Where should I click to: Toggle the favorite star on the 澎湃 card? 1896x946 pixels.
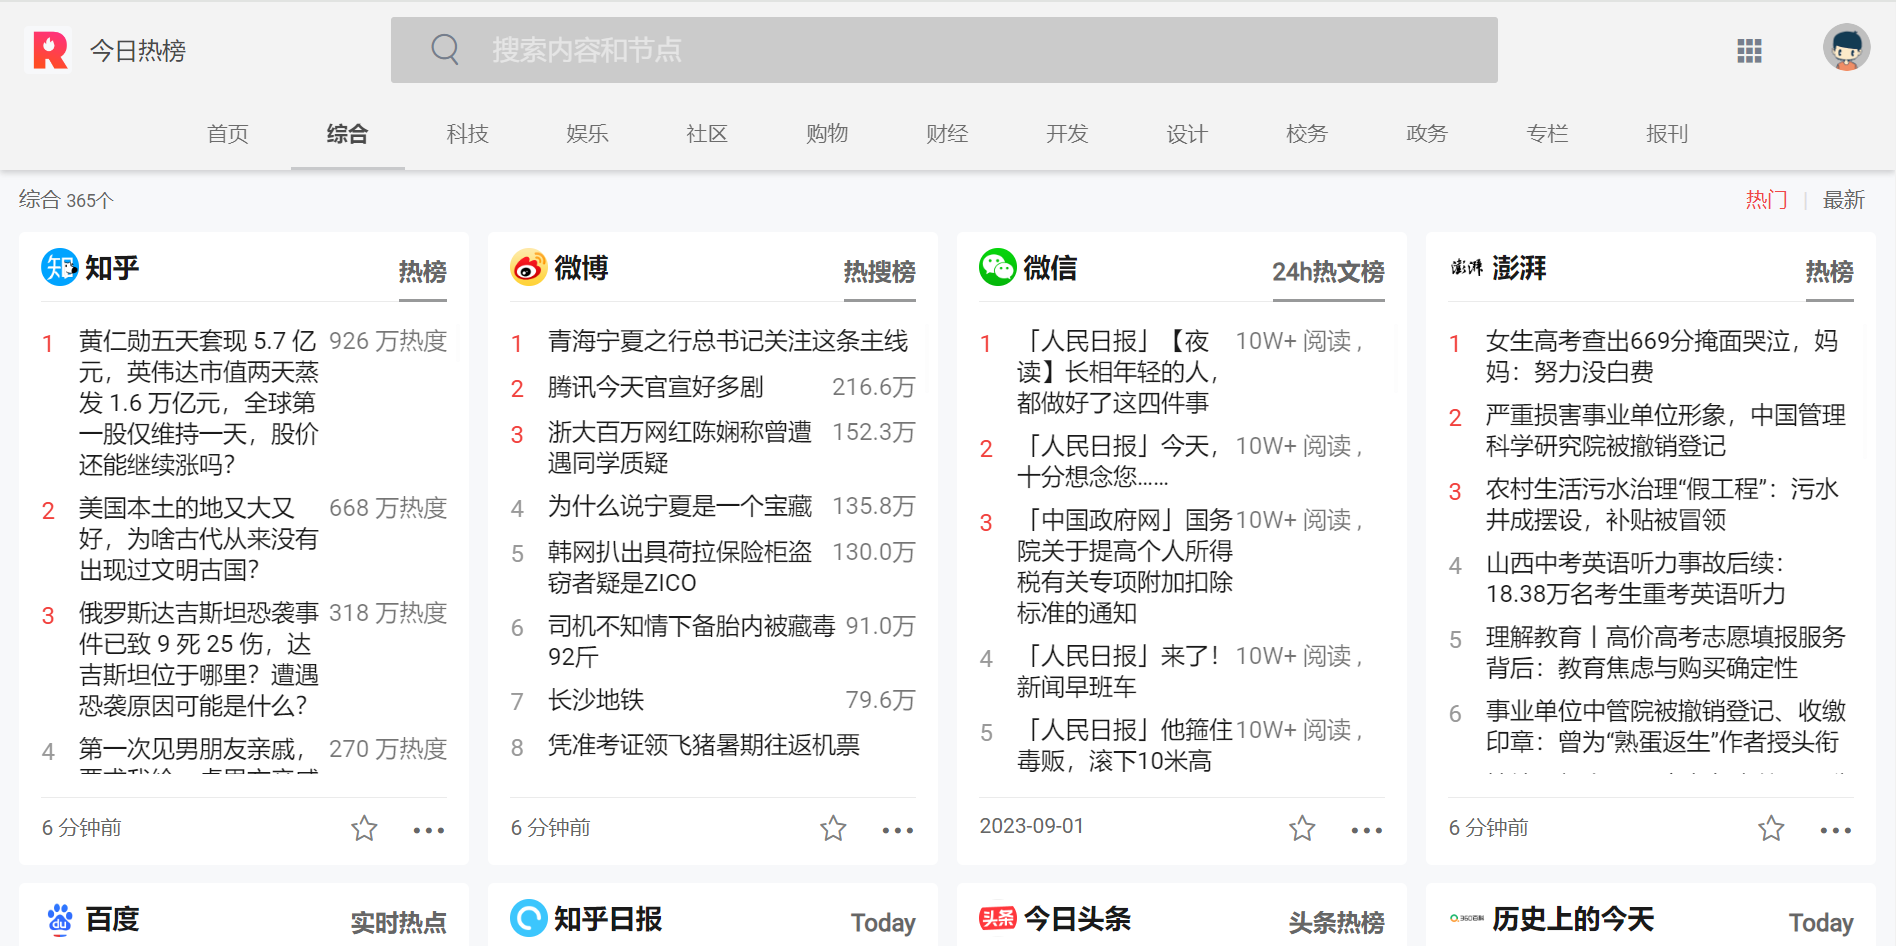point(1770,829)
